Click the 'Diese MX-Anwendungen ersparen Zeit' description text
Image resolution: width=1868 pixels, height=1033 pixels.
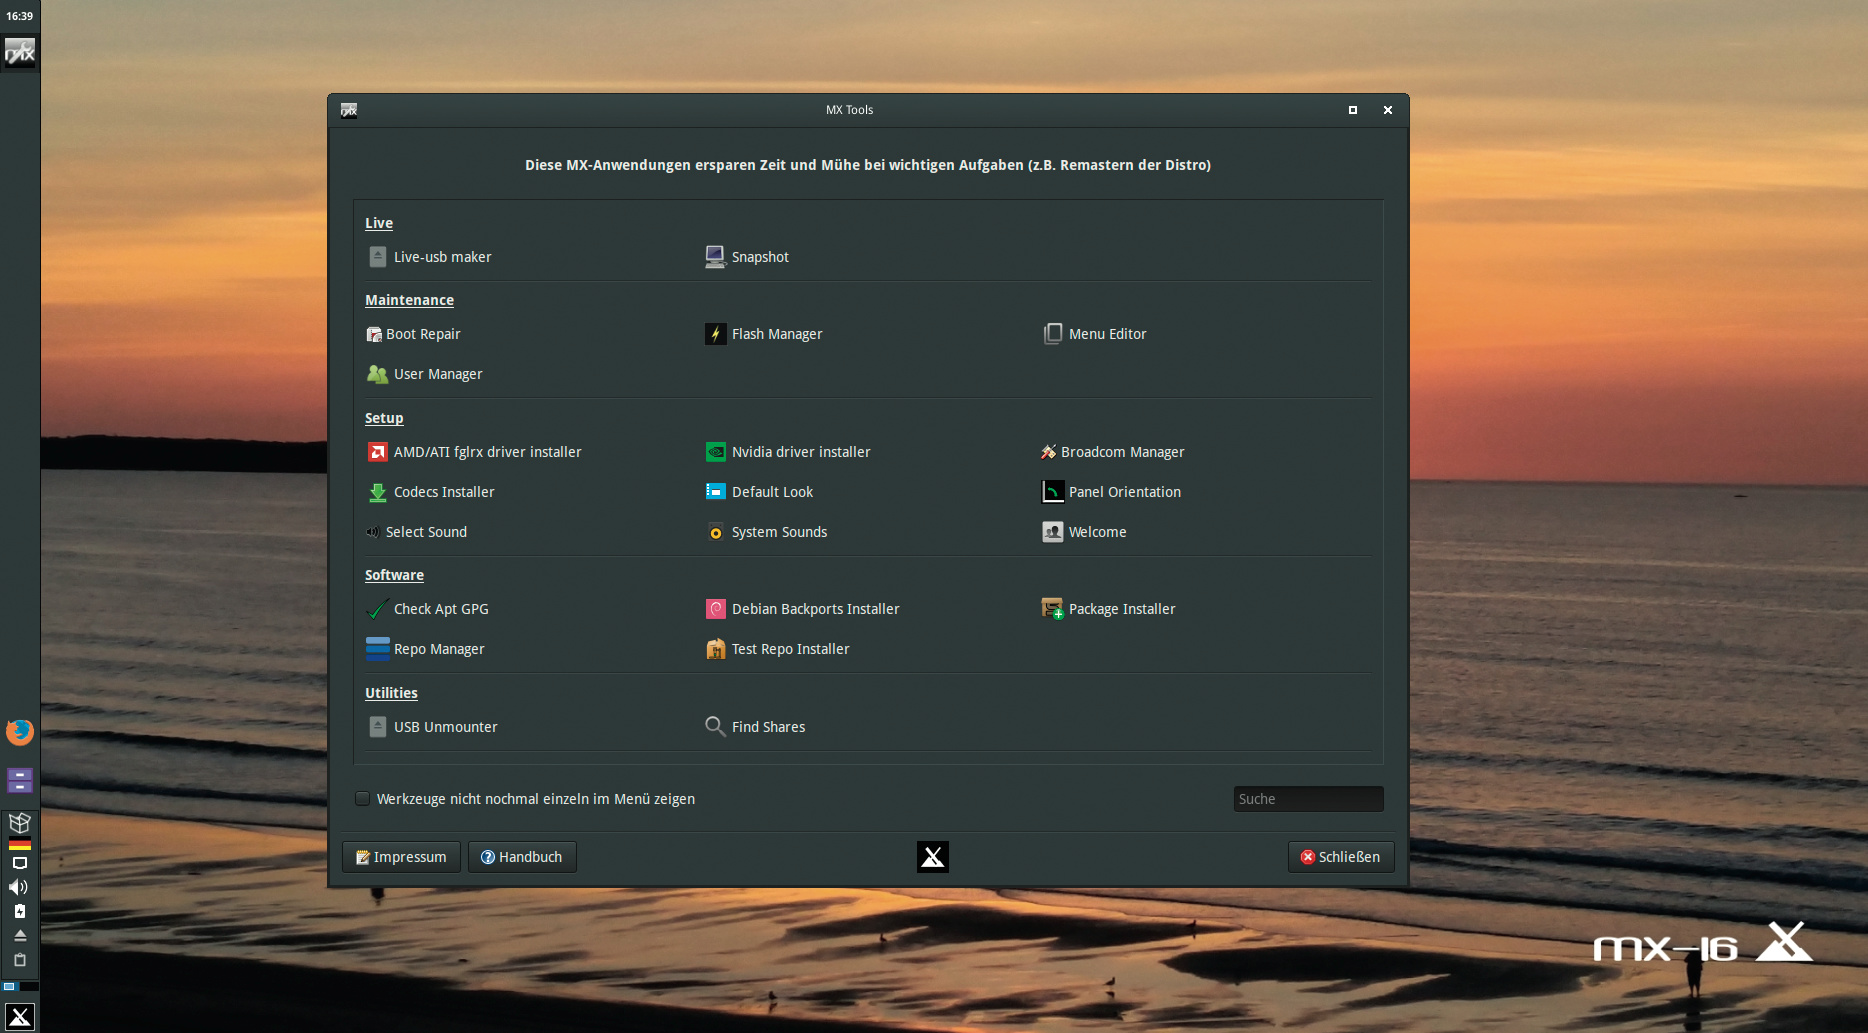868,165
